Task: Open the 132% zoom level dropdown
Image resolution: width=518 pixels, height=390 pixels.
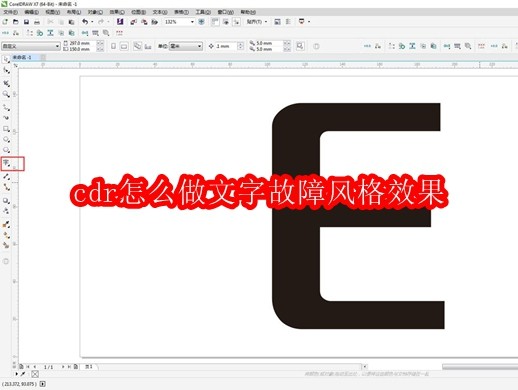Action: pyautogui.click(x=192, y=22)
